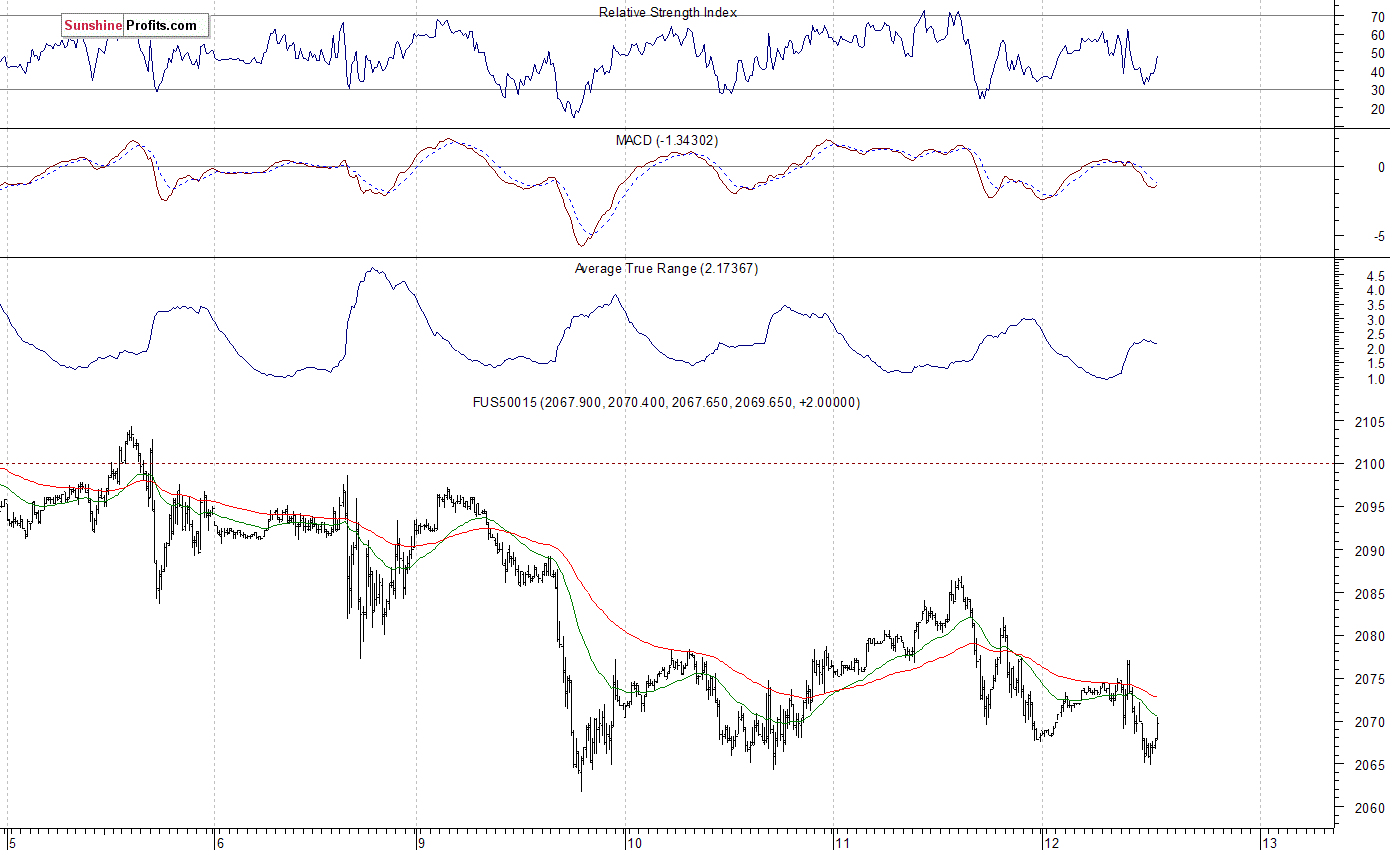1390x850 pixels.
Task: Click the 30 label on RSI axis
Action: pyautogui.click(x=1377, y=90)
